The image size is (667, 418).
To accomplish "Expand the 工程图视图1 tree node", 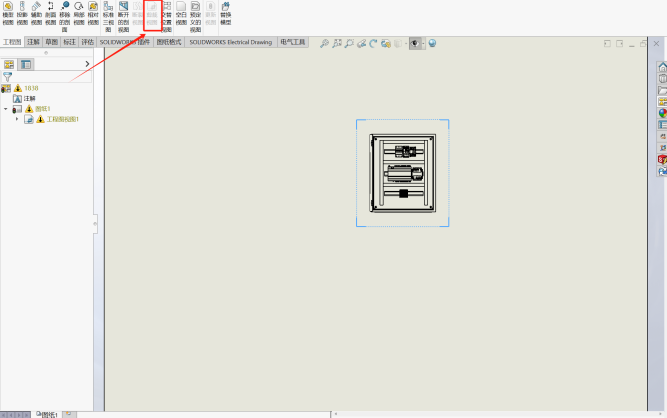I will pyautogui.click(x=17, y=119).
